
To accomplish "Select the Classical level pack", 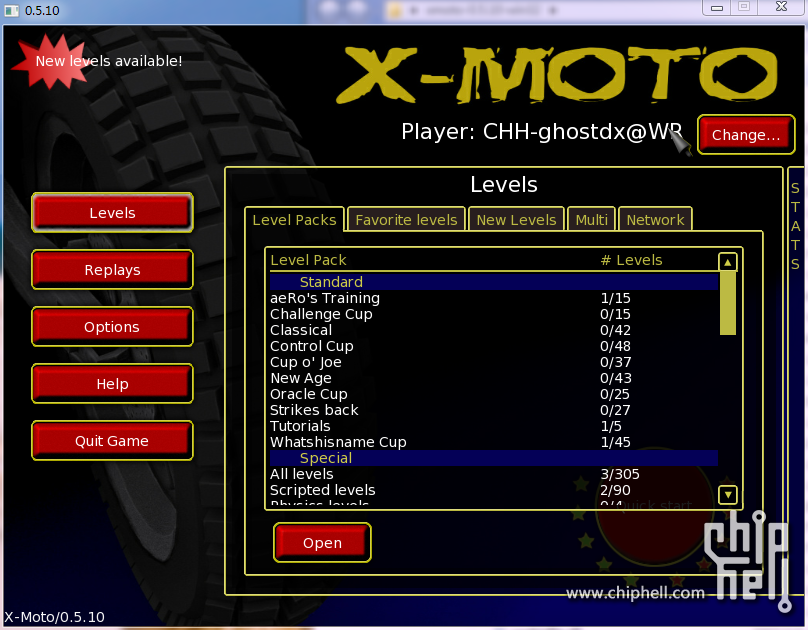I will 494,330.
